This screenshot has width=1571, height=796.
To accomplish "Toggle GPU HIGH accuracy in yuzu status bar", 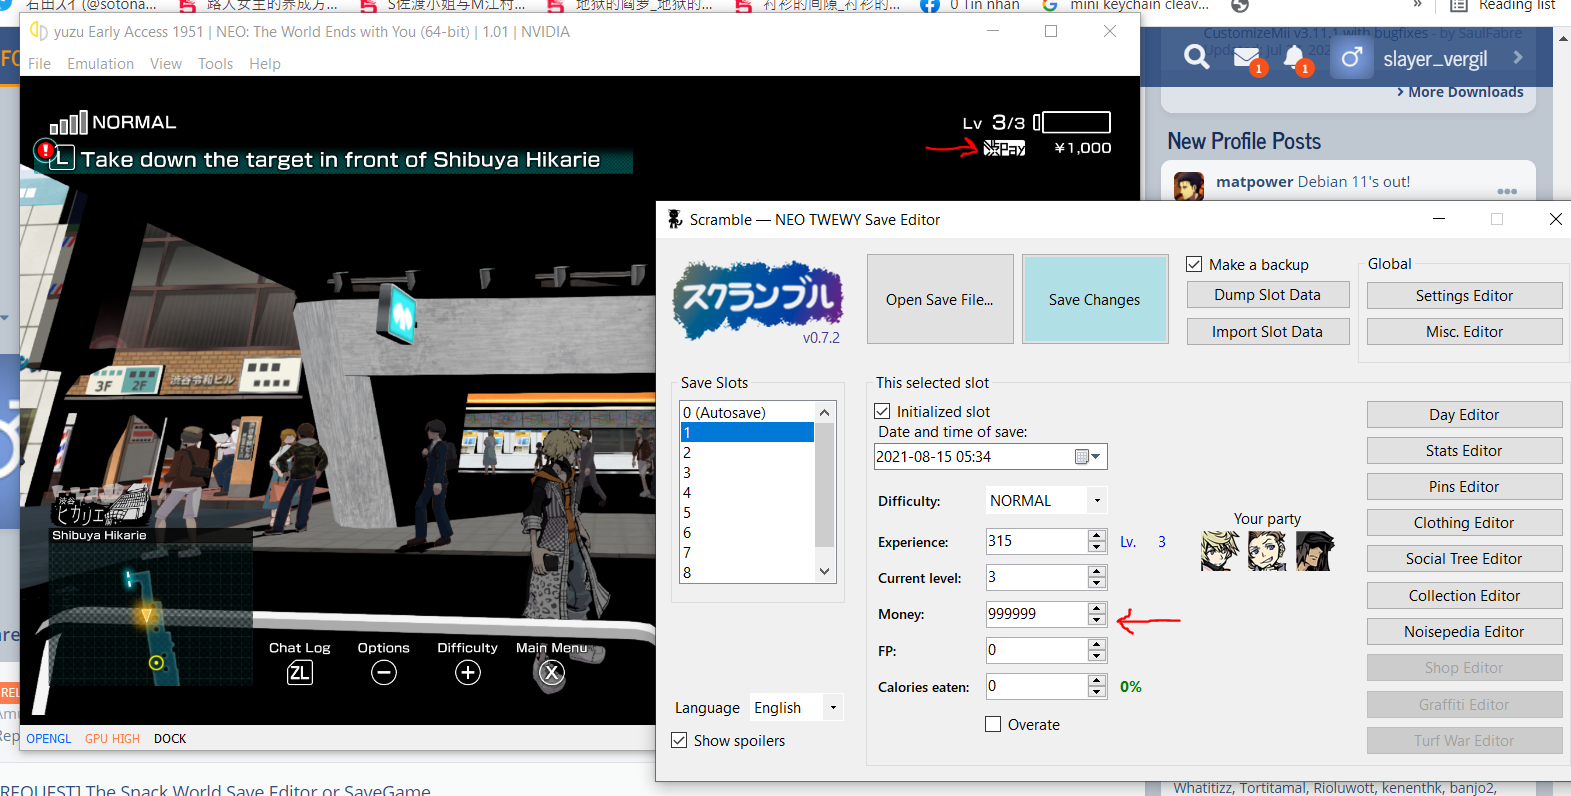I will point(112,739).
